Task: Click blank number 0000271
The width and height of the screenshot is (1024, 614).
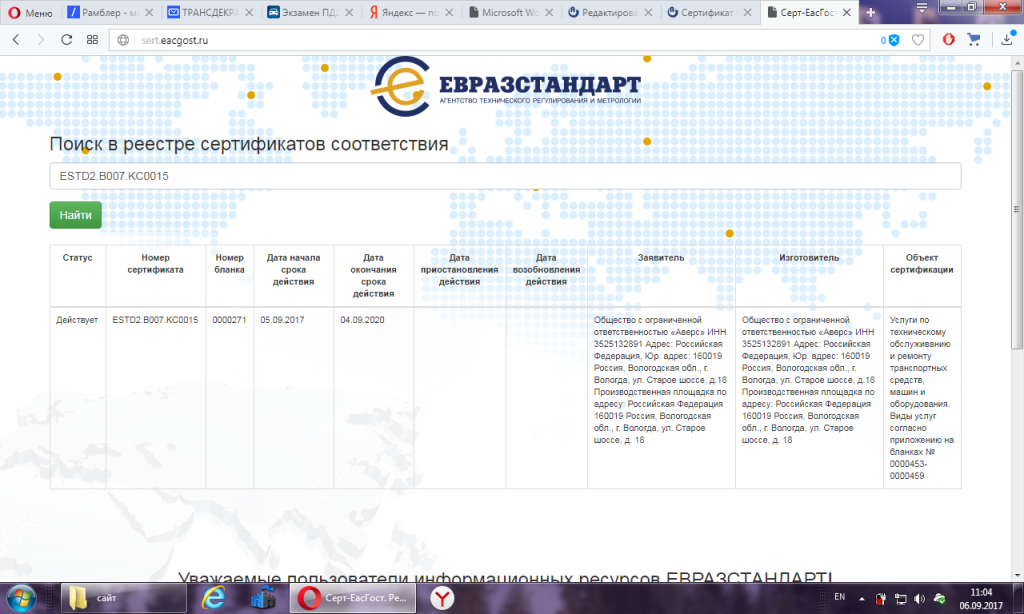Action: [229, 320]
